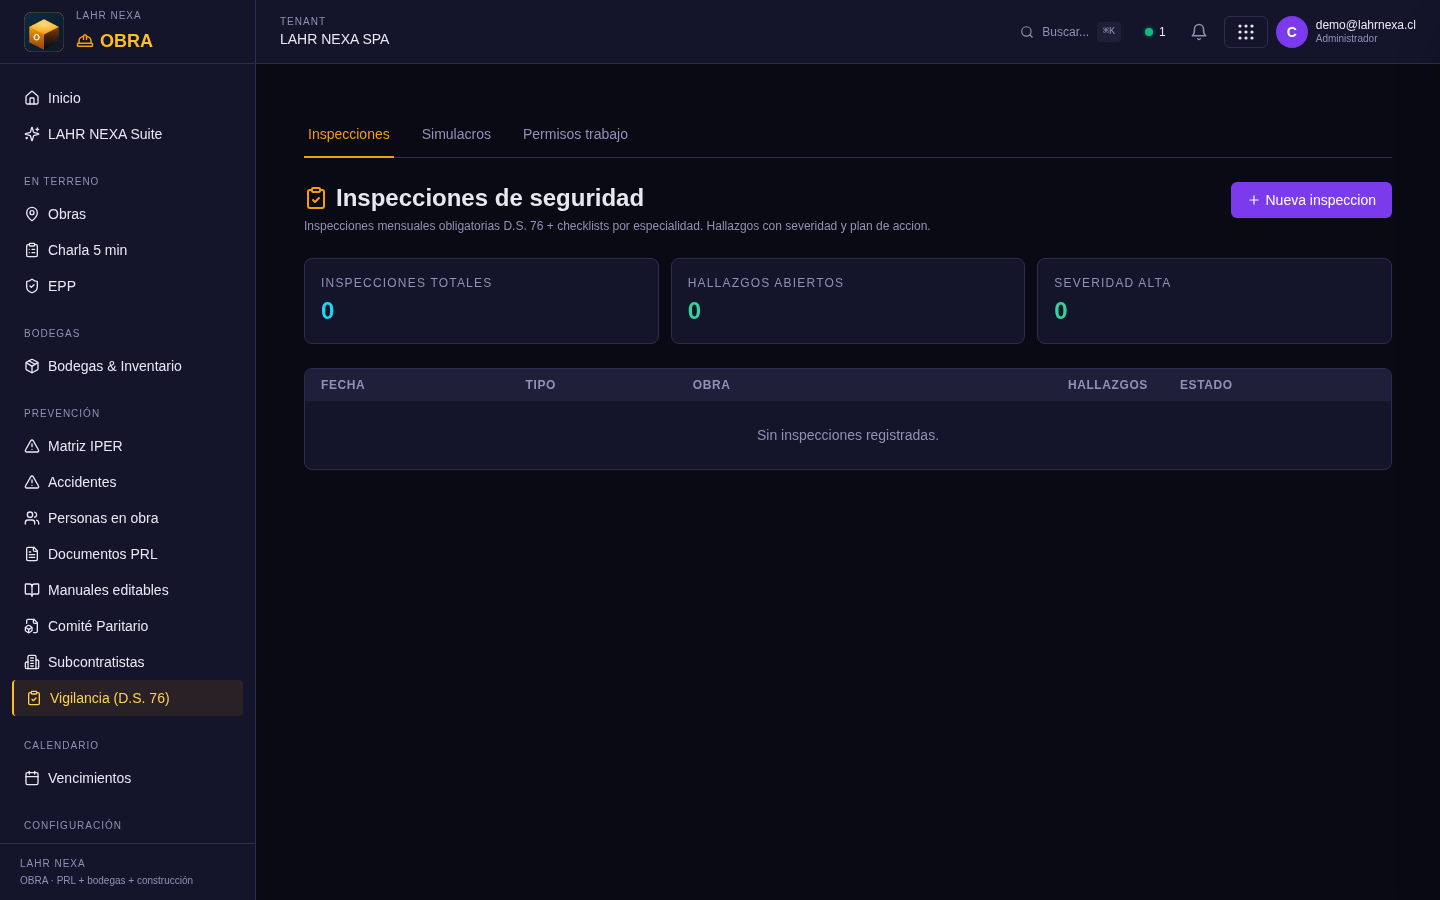Click the clipboard-check icon beside Vigilancia (D.S. 76)

click(x=34, y=698)
